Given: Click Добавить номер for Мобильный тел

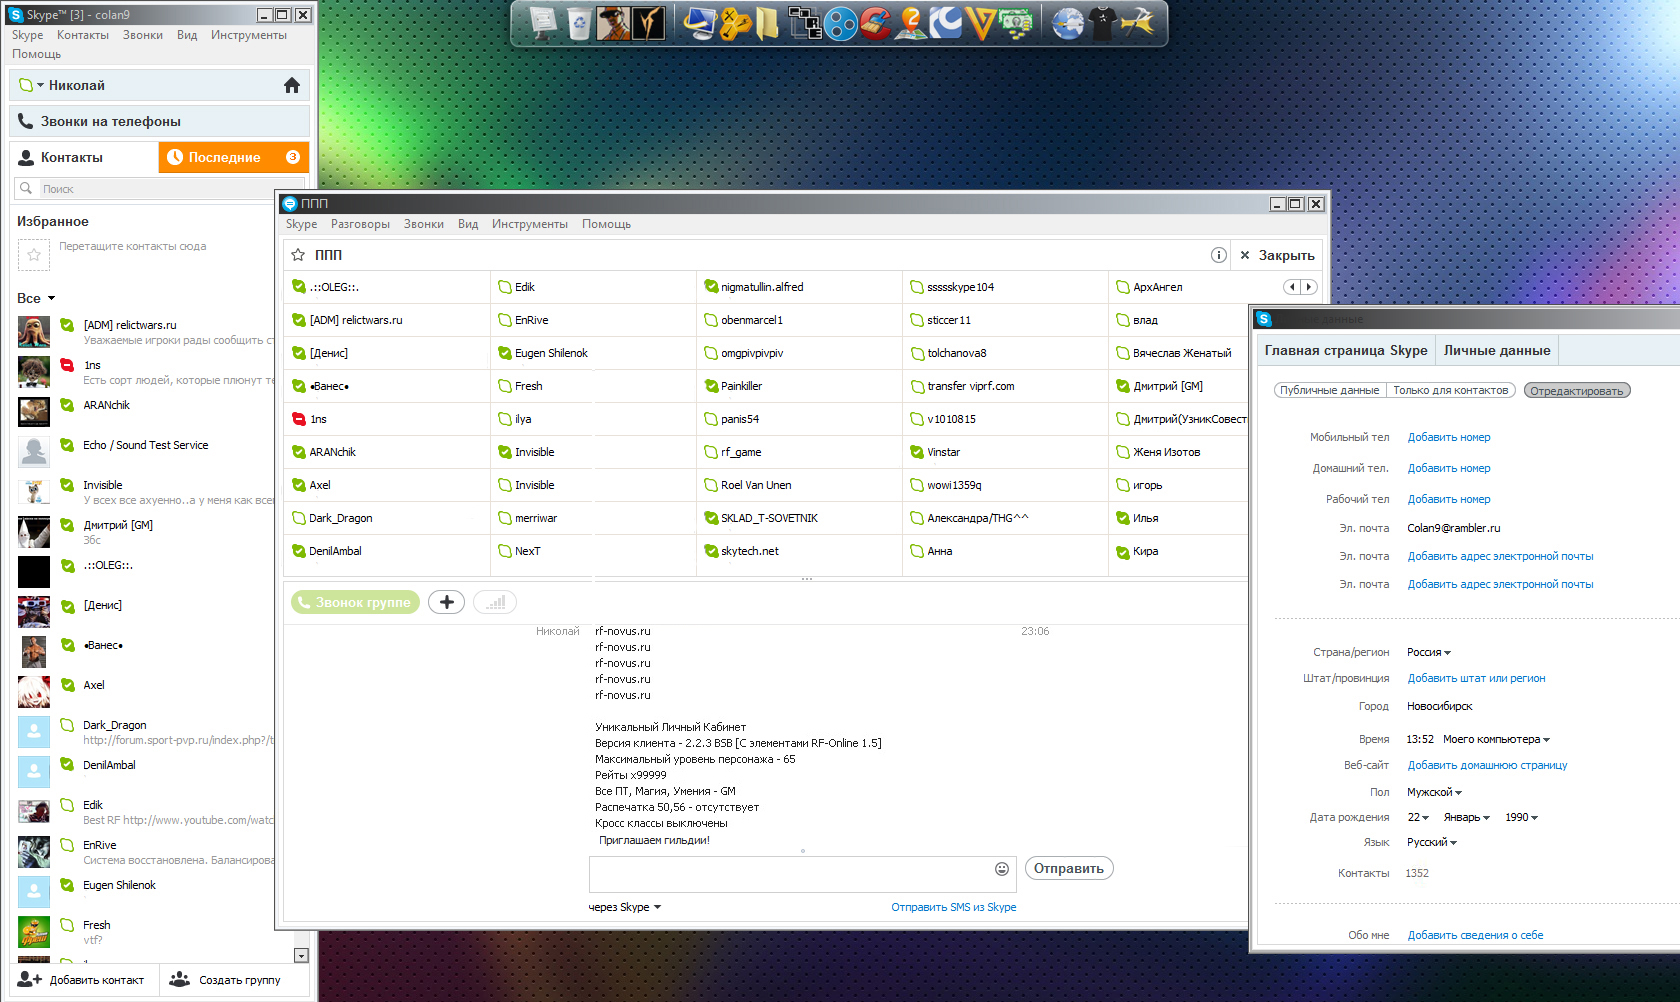Looking at the screenshot, I should click(1449, 437).
